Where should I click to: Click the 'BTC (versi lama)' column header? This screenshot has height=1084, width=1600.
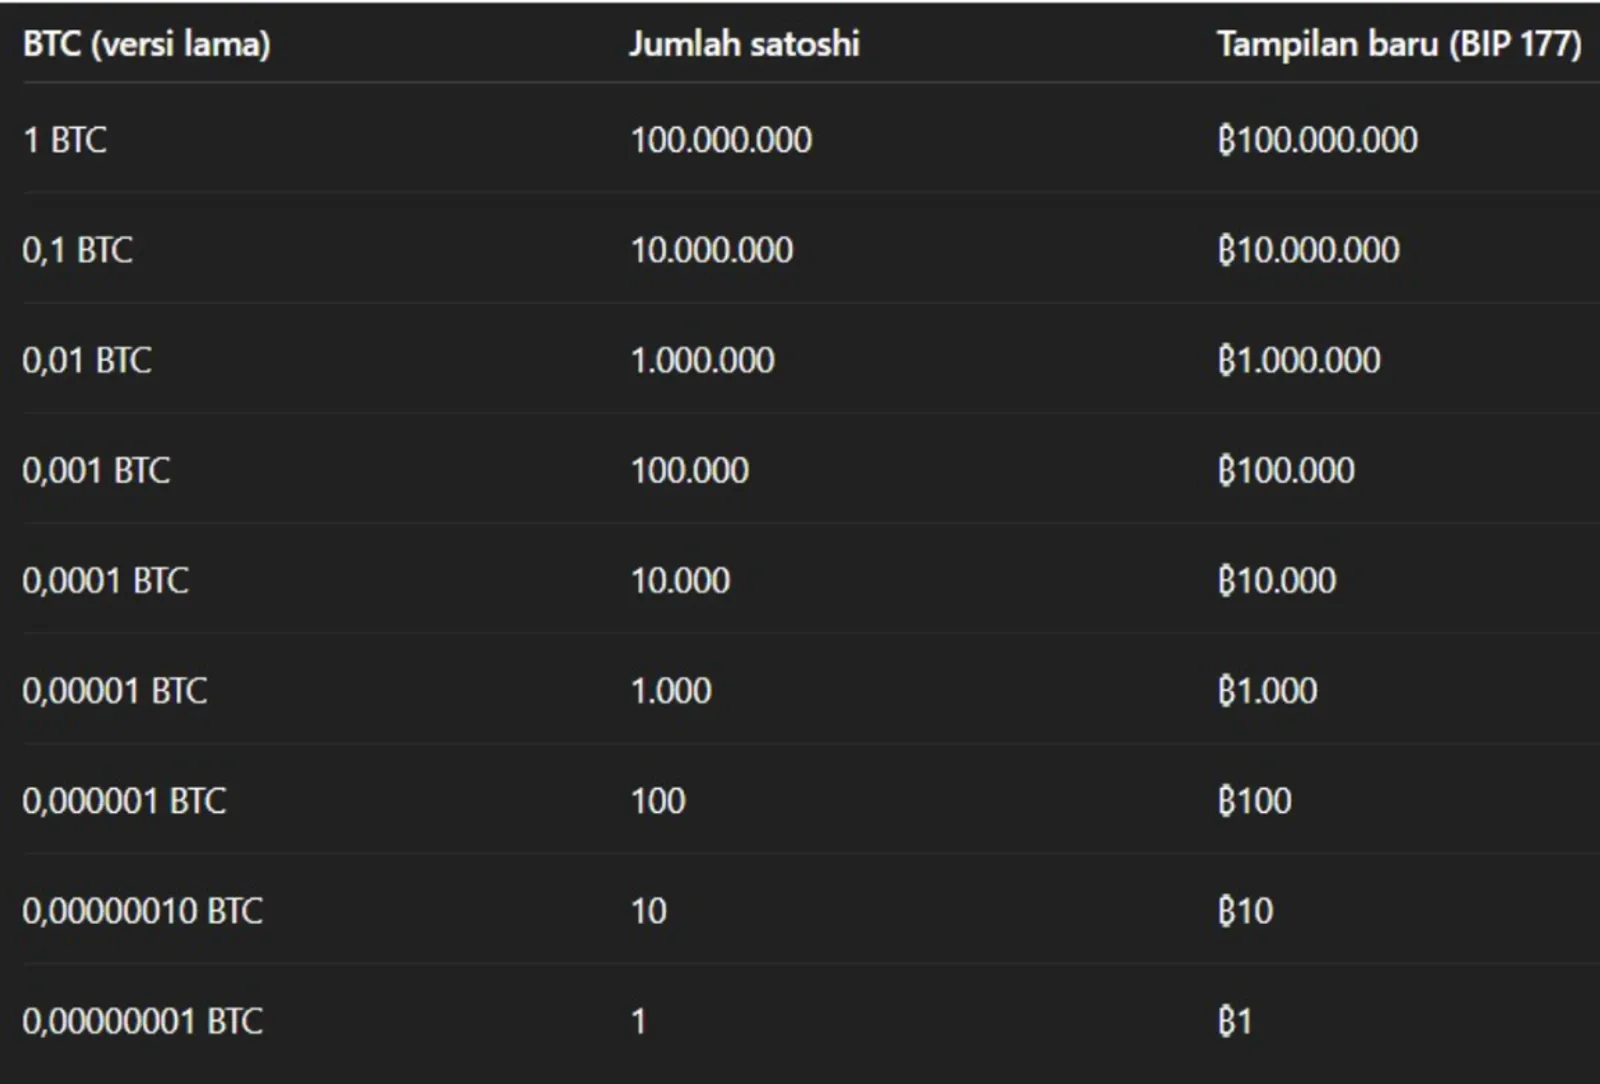click(x=146, y=44)
